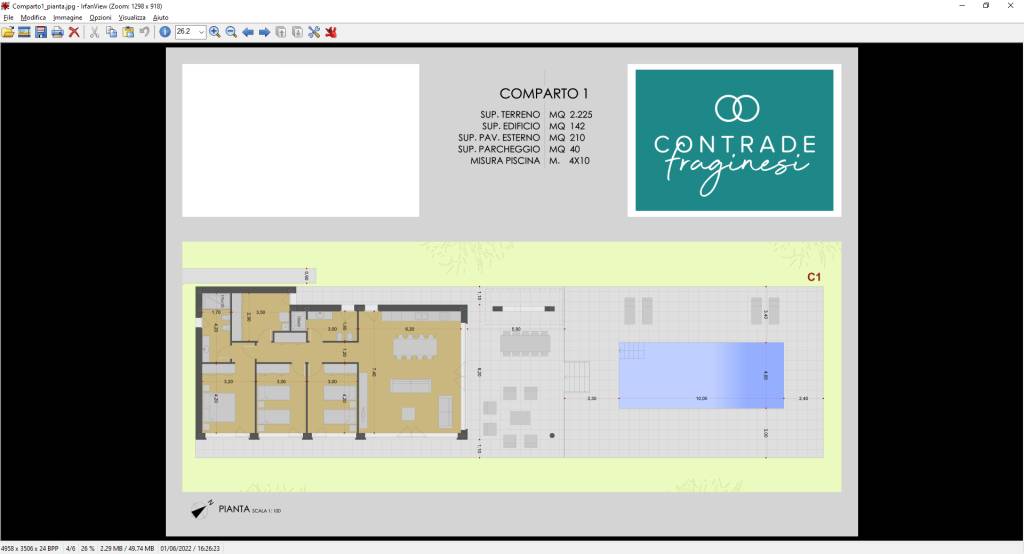Viewport: 1024px width, 554px height.
Task: Click the Open file folder icon
Action: click(8, 32)
